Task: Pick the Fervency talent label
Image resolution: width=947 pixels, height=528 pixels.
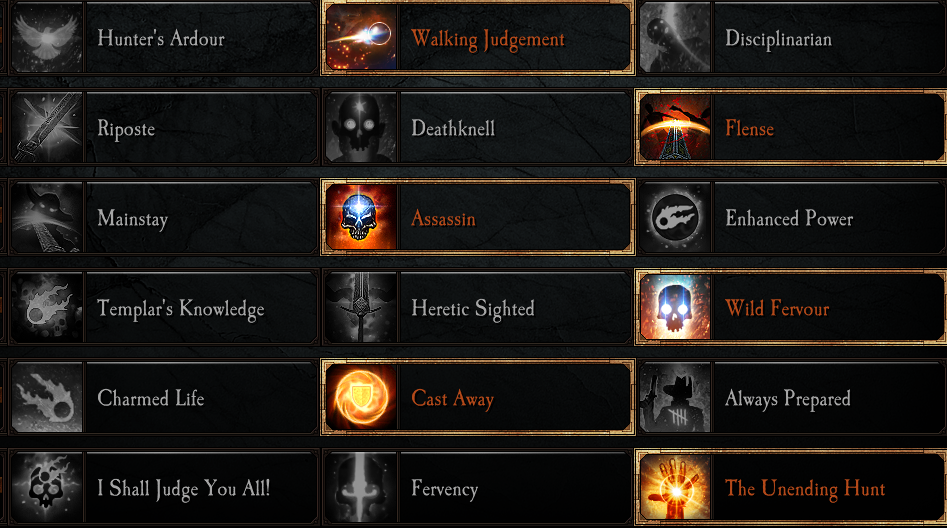Action: click(445, 488)
